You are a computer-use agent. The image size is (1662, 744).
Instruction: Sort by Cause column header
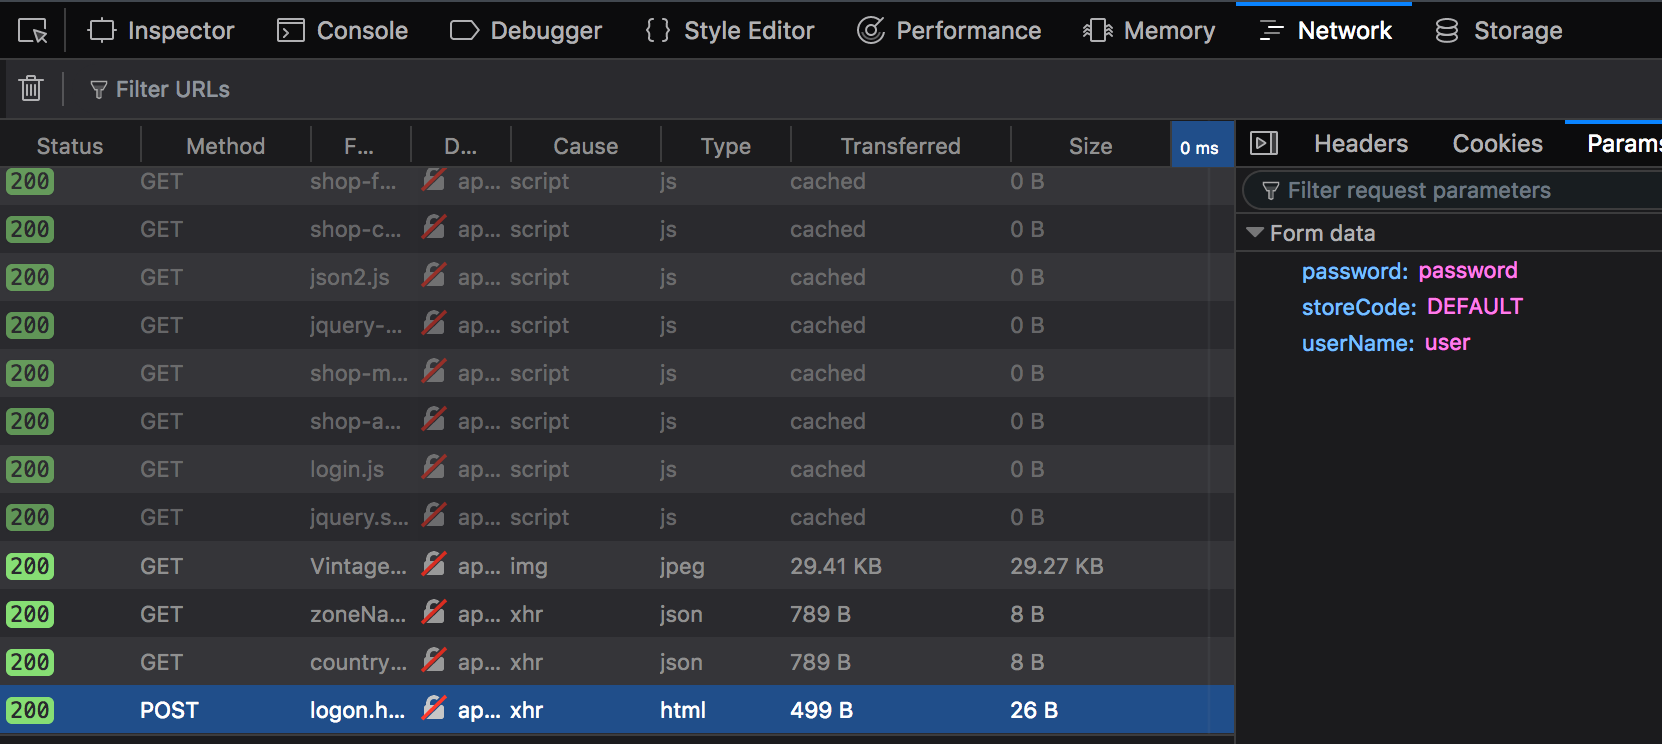pyautogui.click(x=586, y=146)
